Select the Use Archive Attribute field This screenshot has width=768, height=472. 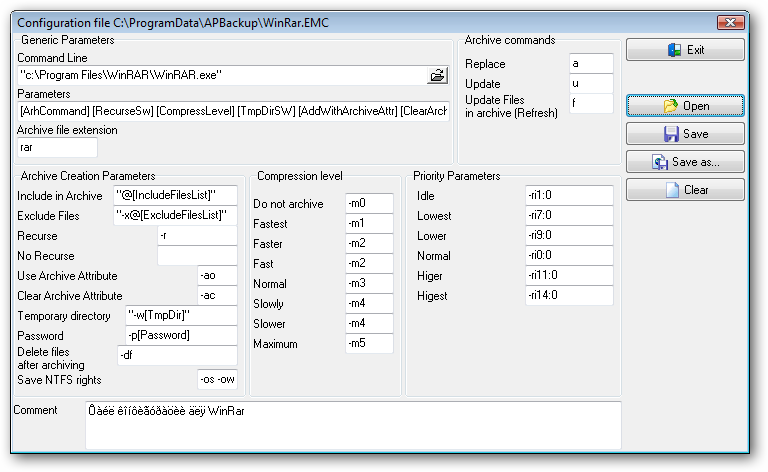pyautogui.click(x=217, y=276)
